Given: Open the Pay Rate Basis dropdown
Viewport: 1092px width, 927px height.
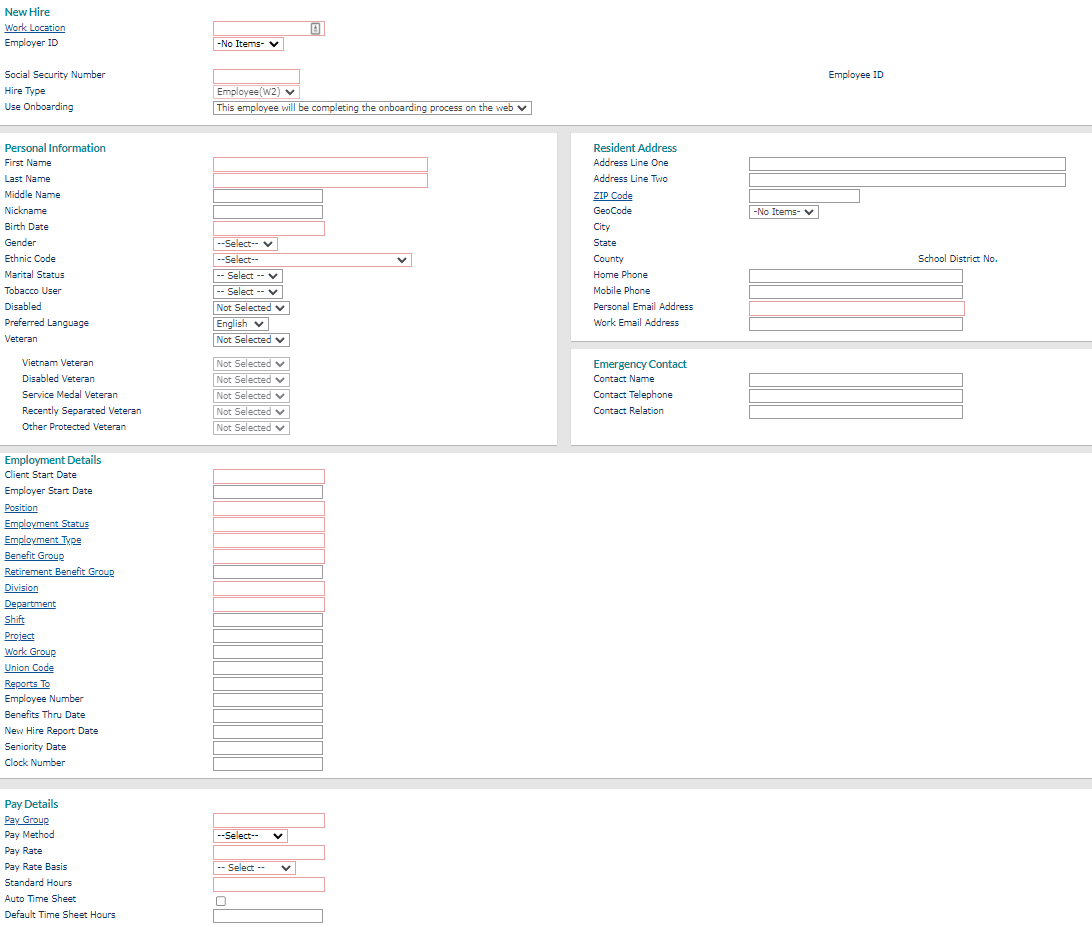Looking at the screenshot, I should [x=253, y=867].
